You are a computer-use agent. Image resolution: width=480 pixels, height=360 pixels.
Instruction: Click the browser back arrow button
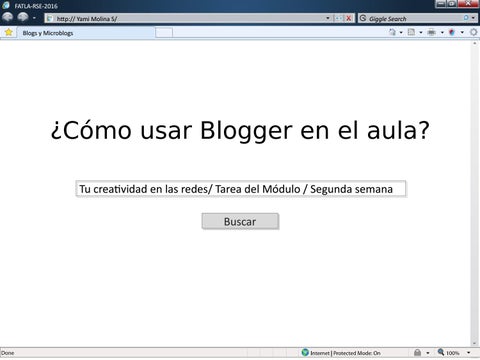(7, 17)
